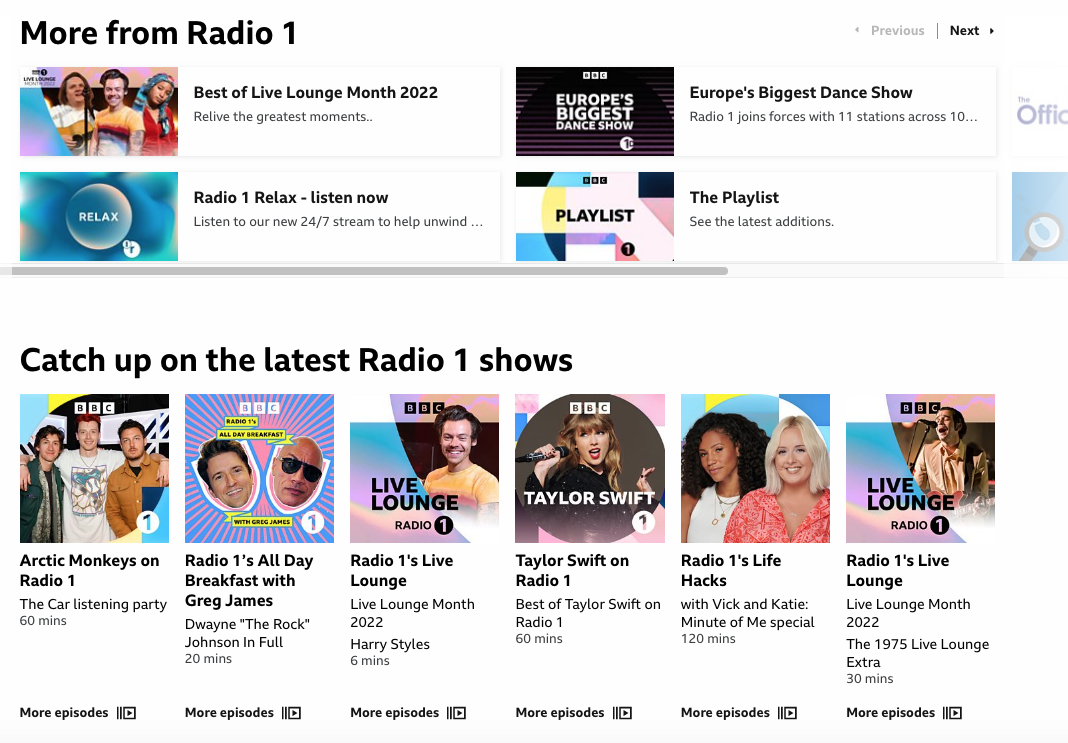Open The 1975 Live Lounge cover image
Viewport: 1068px width, 743px height.
coord(920,469)
